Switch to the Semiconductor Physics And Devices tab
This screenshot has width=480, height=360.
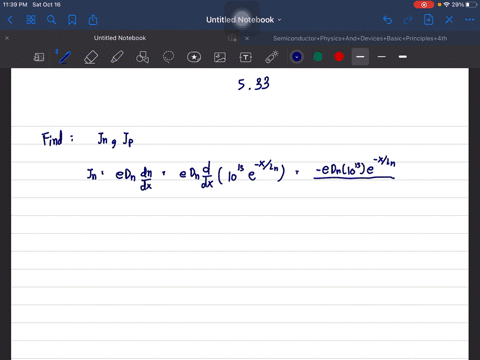click(x=360, y=38)
